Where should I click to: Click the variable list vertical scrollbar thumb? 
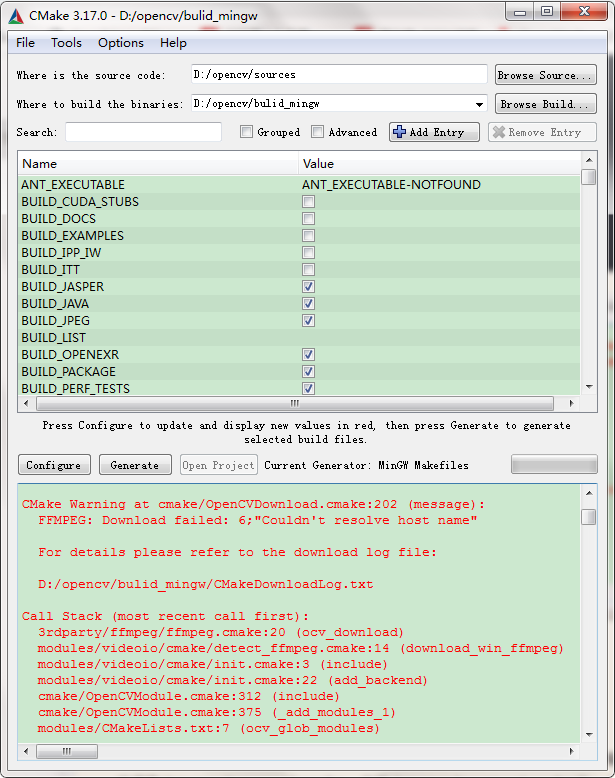click(589, 177)
